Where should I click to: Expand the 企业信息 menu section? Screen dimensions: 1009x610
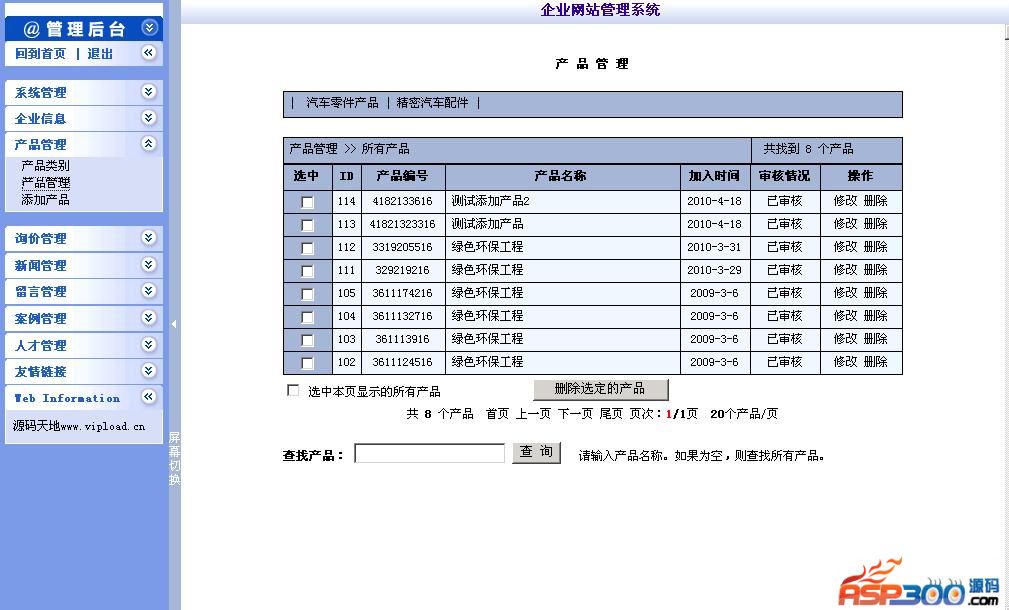[x=149, y=118]
